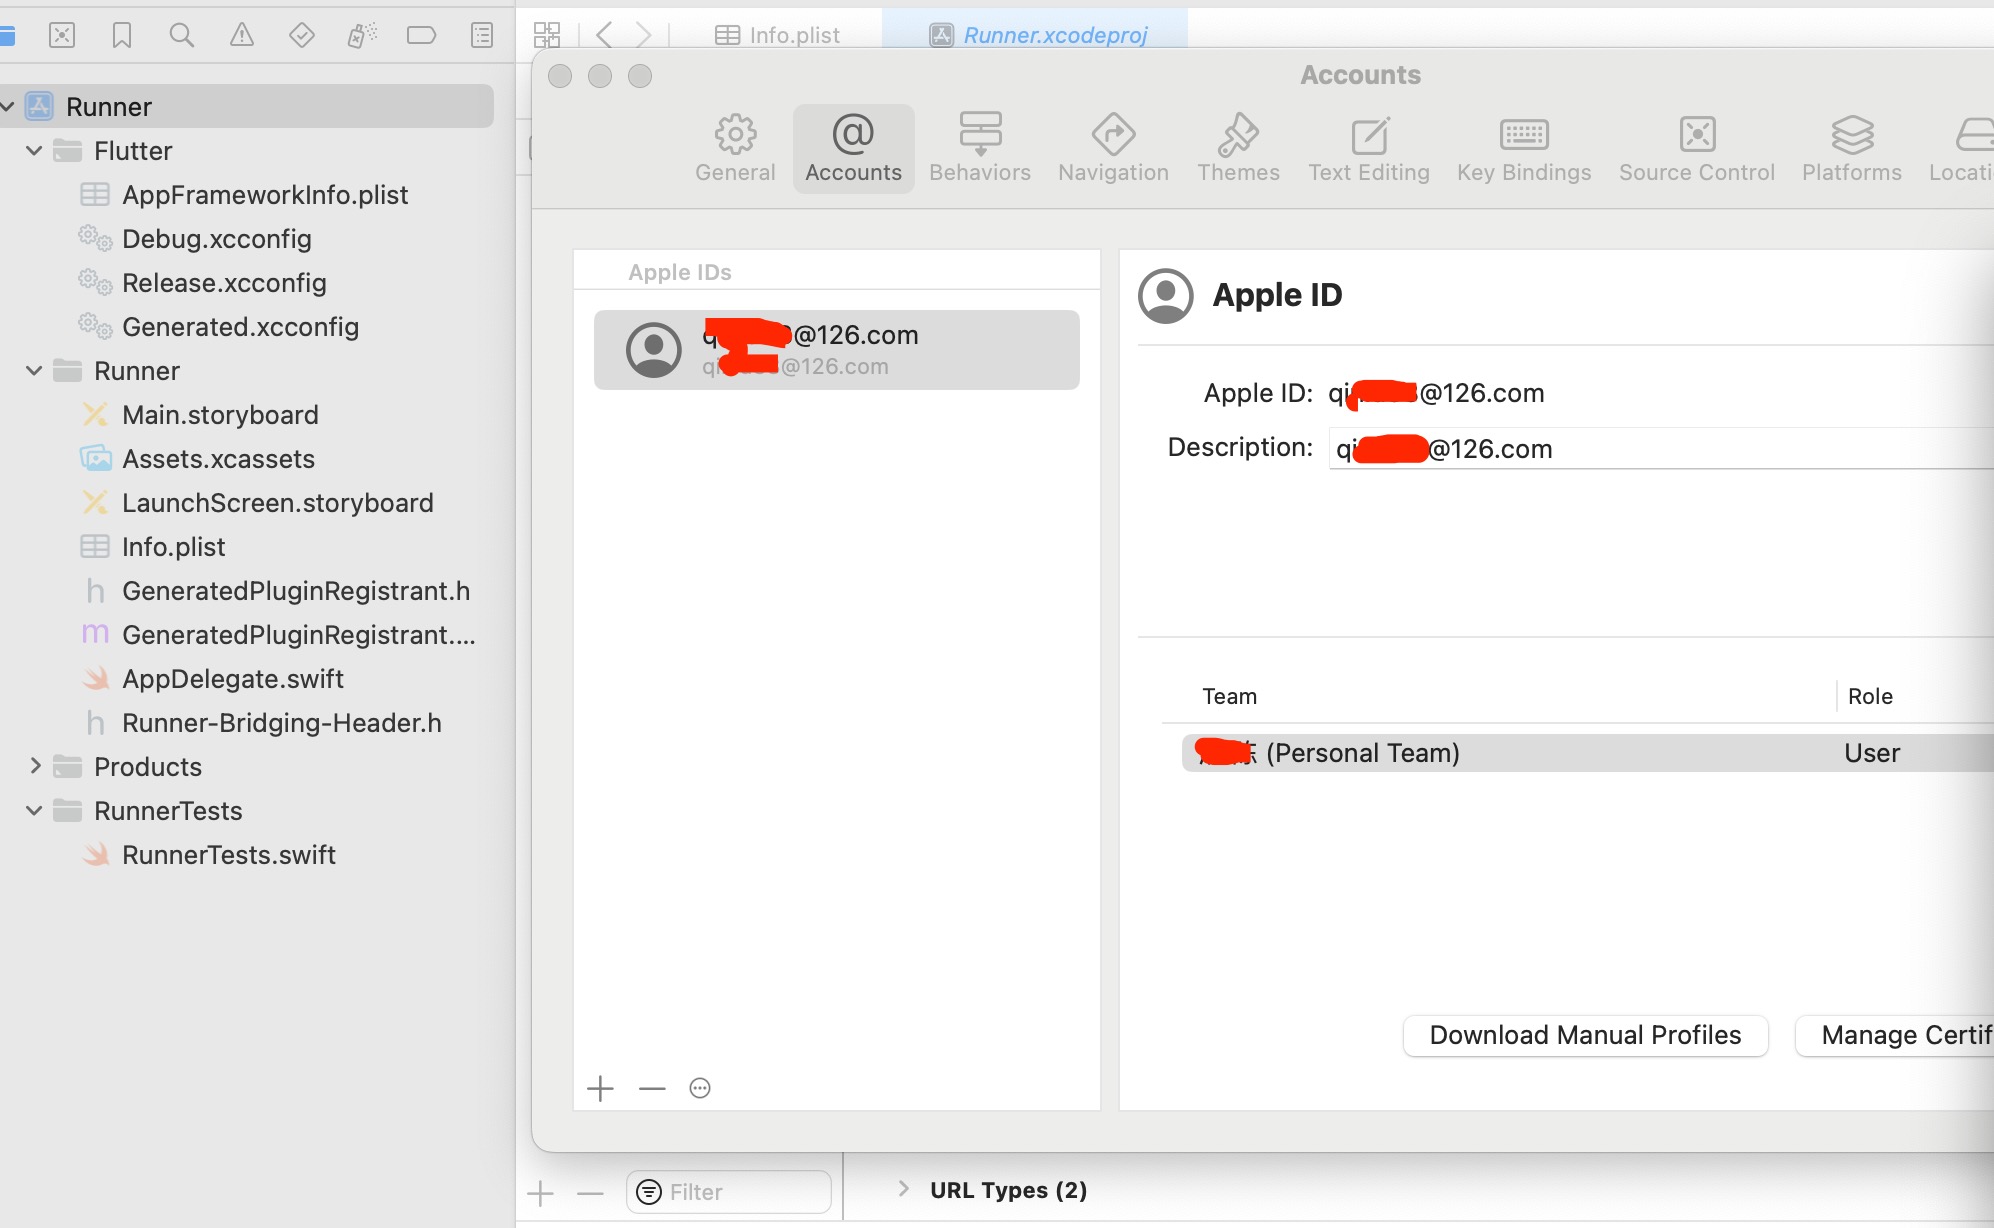
Task: Click the Role column header
Action: point(1870,696)
